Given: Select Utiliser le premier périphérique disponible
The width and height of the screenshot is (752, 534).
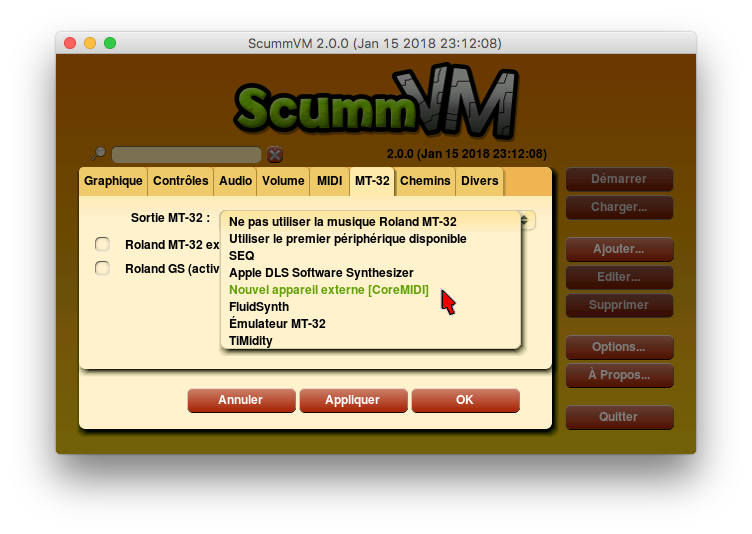Looking at the screenshot, I should (x=371, y=239).
